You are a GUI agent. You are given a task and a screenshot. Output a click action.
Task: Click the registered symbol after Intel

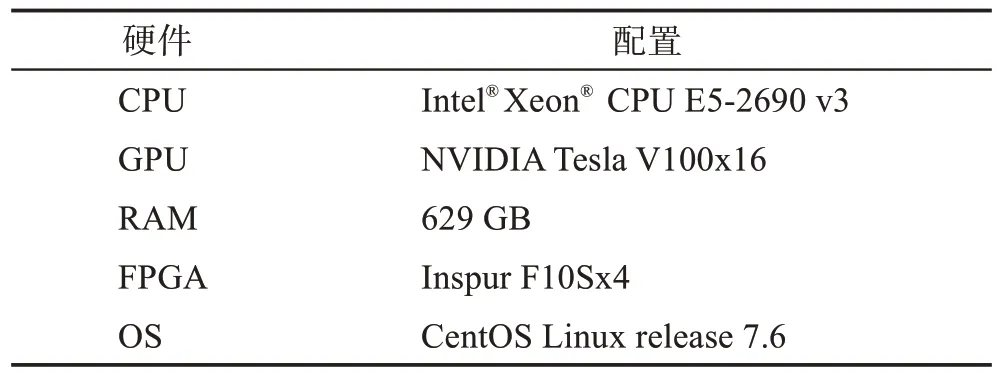pyautogui.click(x=491, y=92)
